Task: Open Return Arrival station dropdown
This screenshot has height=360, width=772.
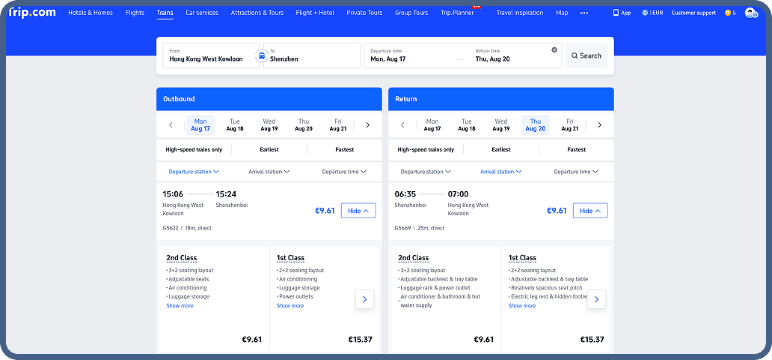Action: pyautogui.click(x=501, y=172)
